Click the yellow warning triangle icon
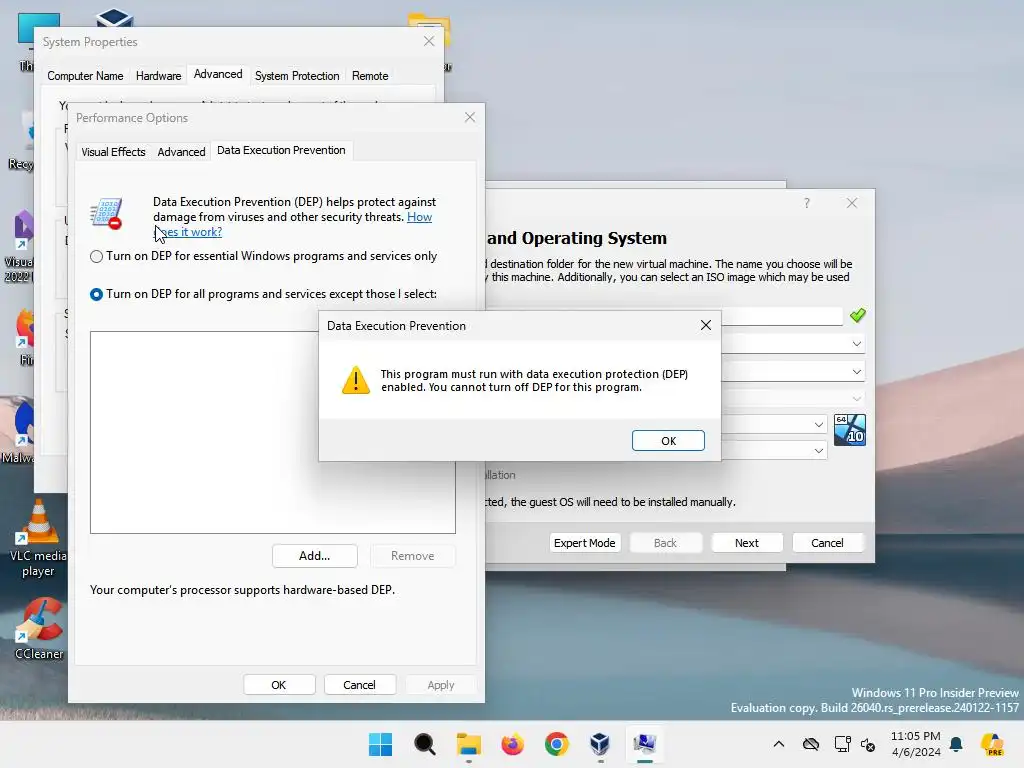 tap(356, 380)
